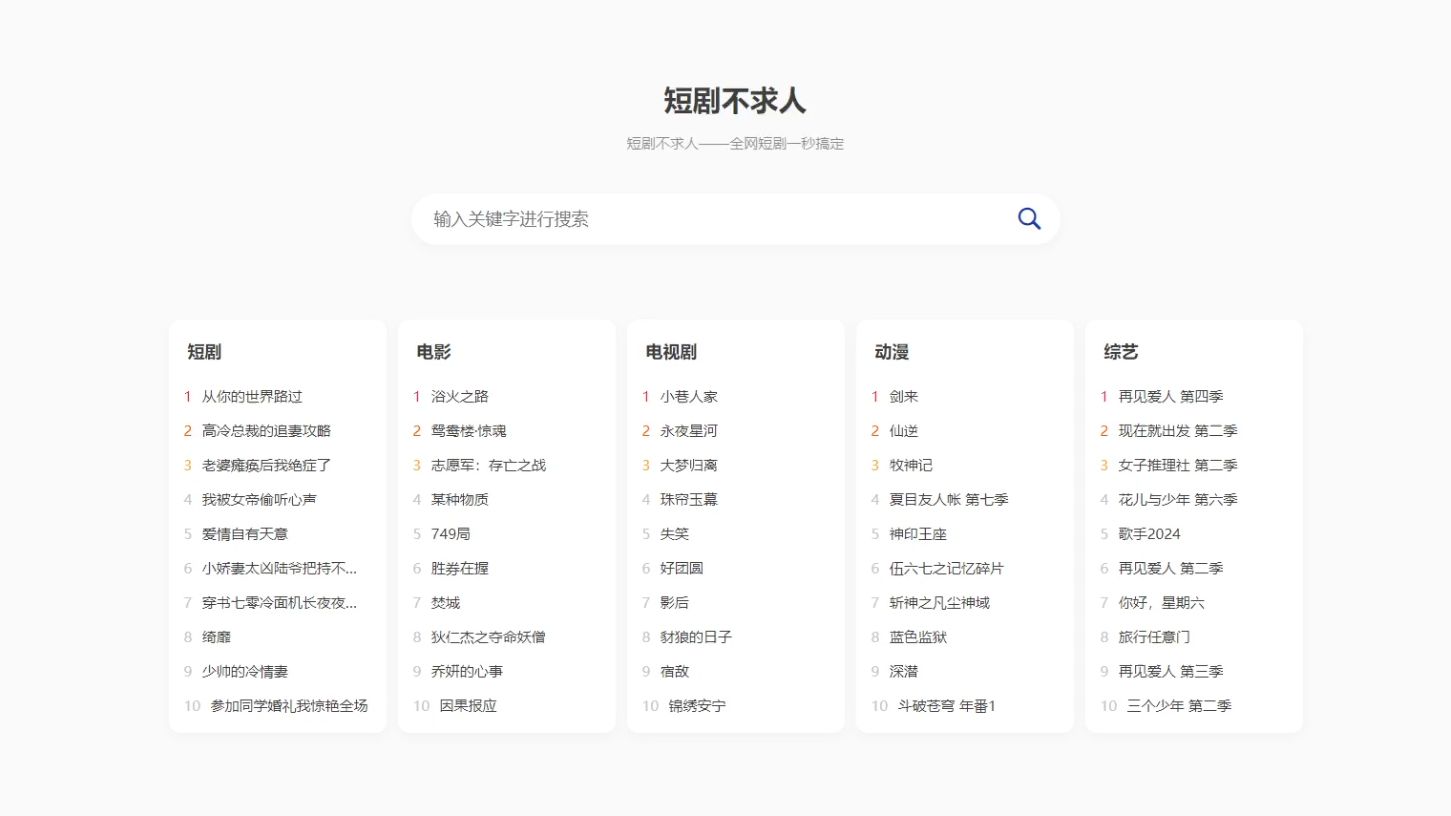The image size is (1451, 816).
Task: Choose variety show 花儿与少年 第六季
Action: 1178,500
